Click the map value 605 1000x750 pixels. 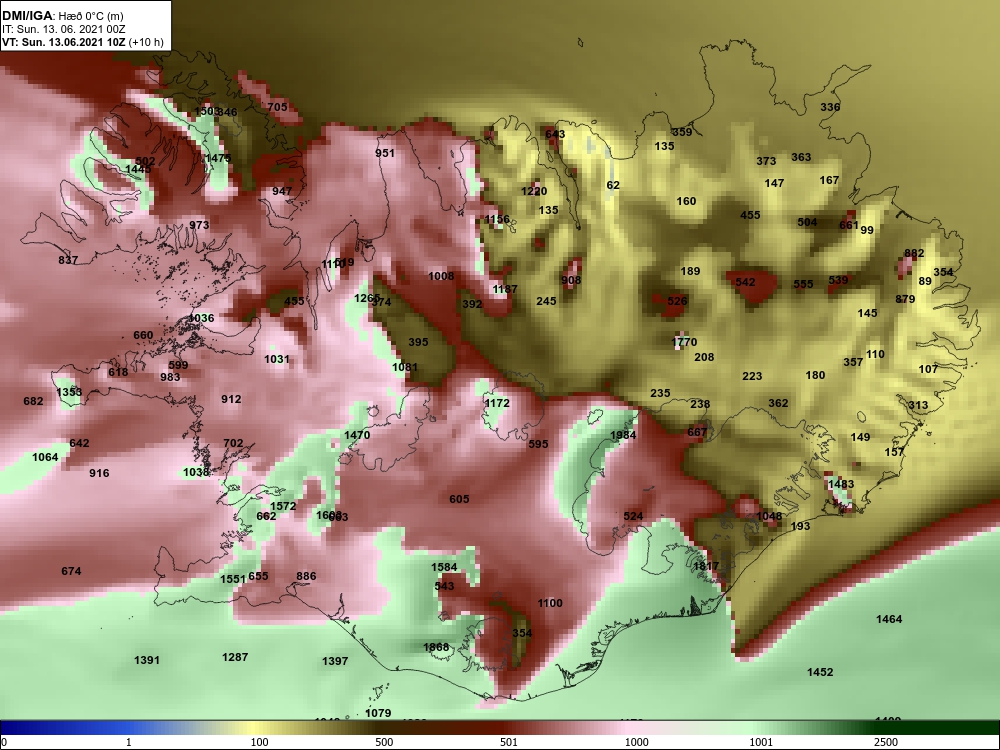point(459,499)
